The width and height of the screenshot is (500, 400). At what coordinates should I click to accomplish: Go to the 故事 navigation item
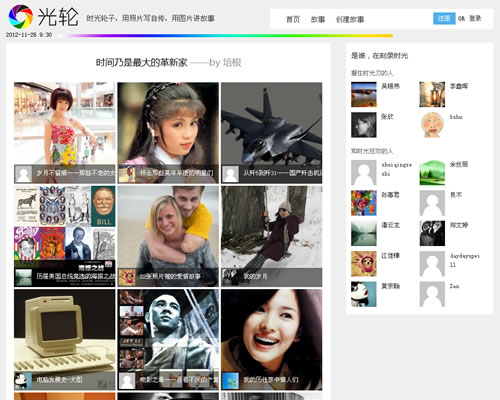pos(318,19)
